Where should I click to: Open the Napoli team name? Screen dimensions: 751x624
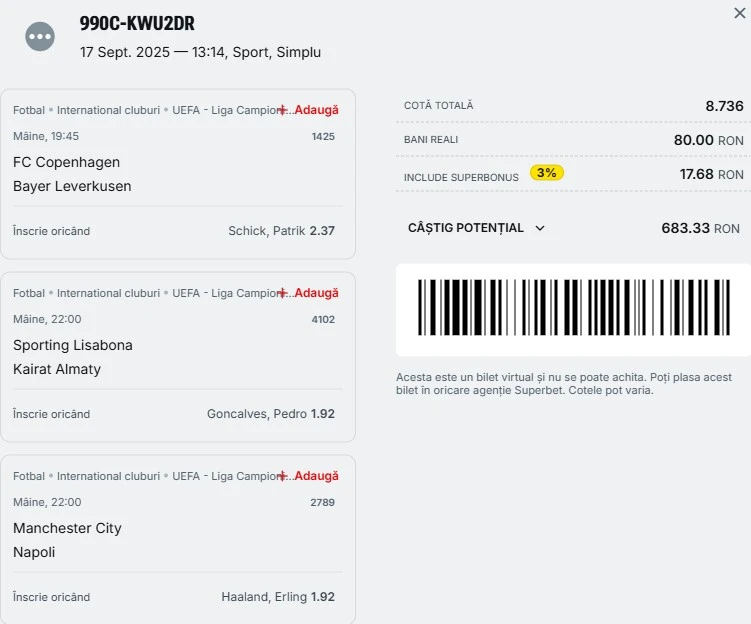[34, 552]
